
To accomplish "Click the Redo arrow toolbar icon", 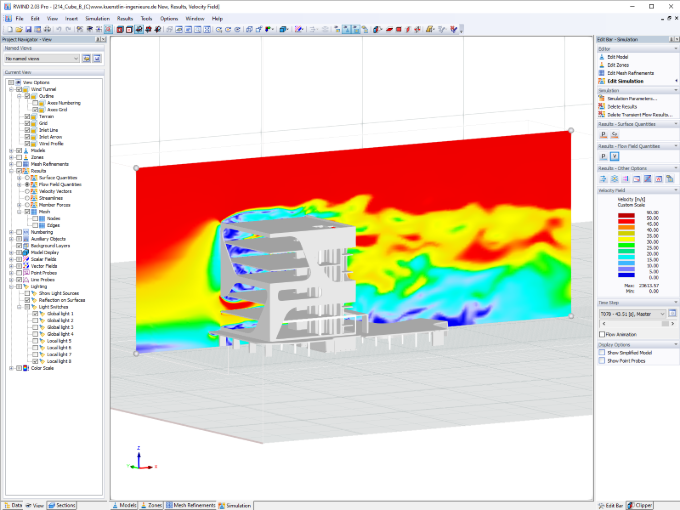I will coord(68,29).
